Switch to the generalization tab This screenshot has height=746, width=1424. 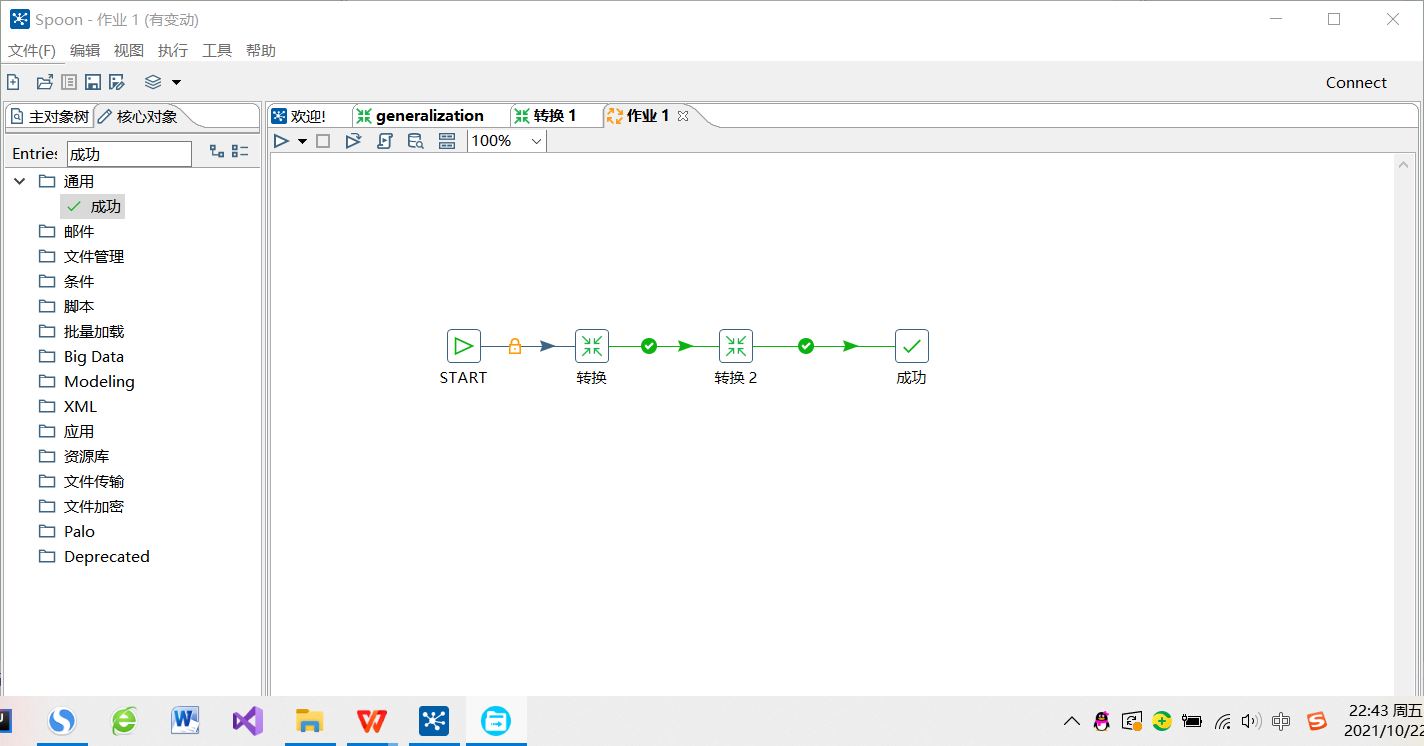click(420, 116)
